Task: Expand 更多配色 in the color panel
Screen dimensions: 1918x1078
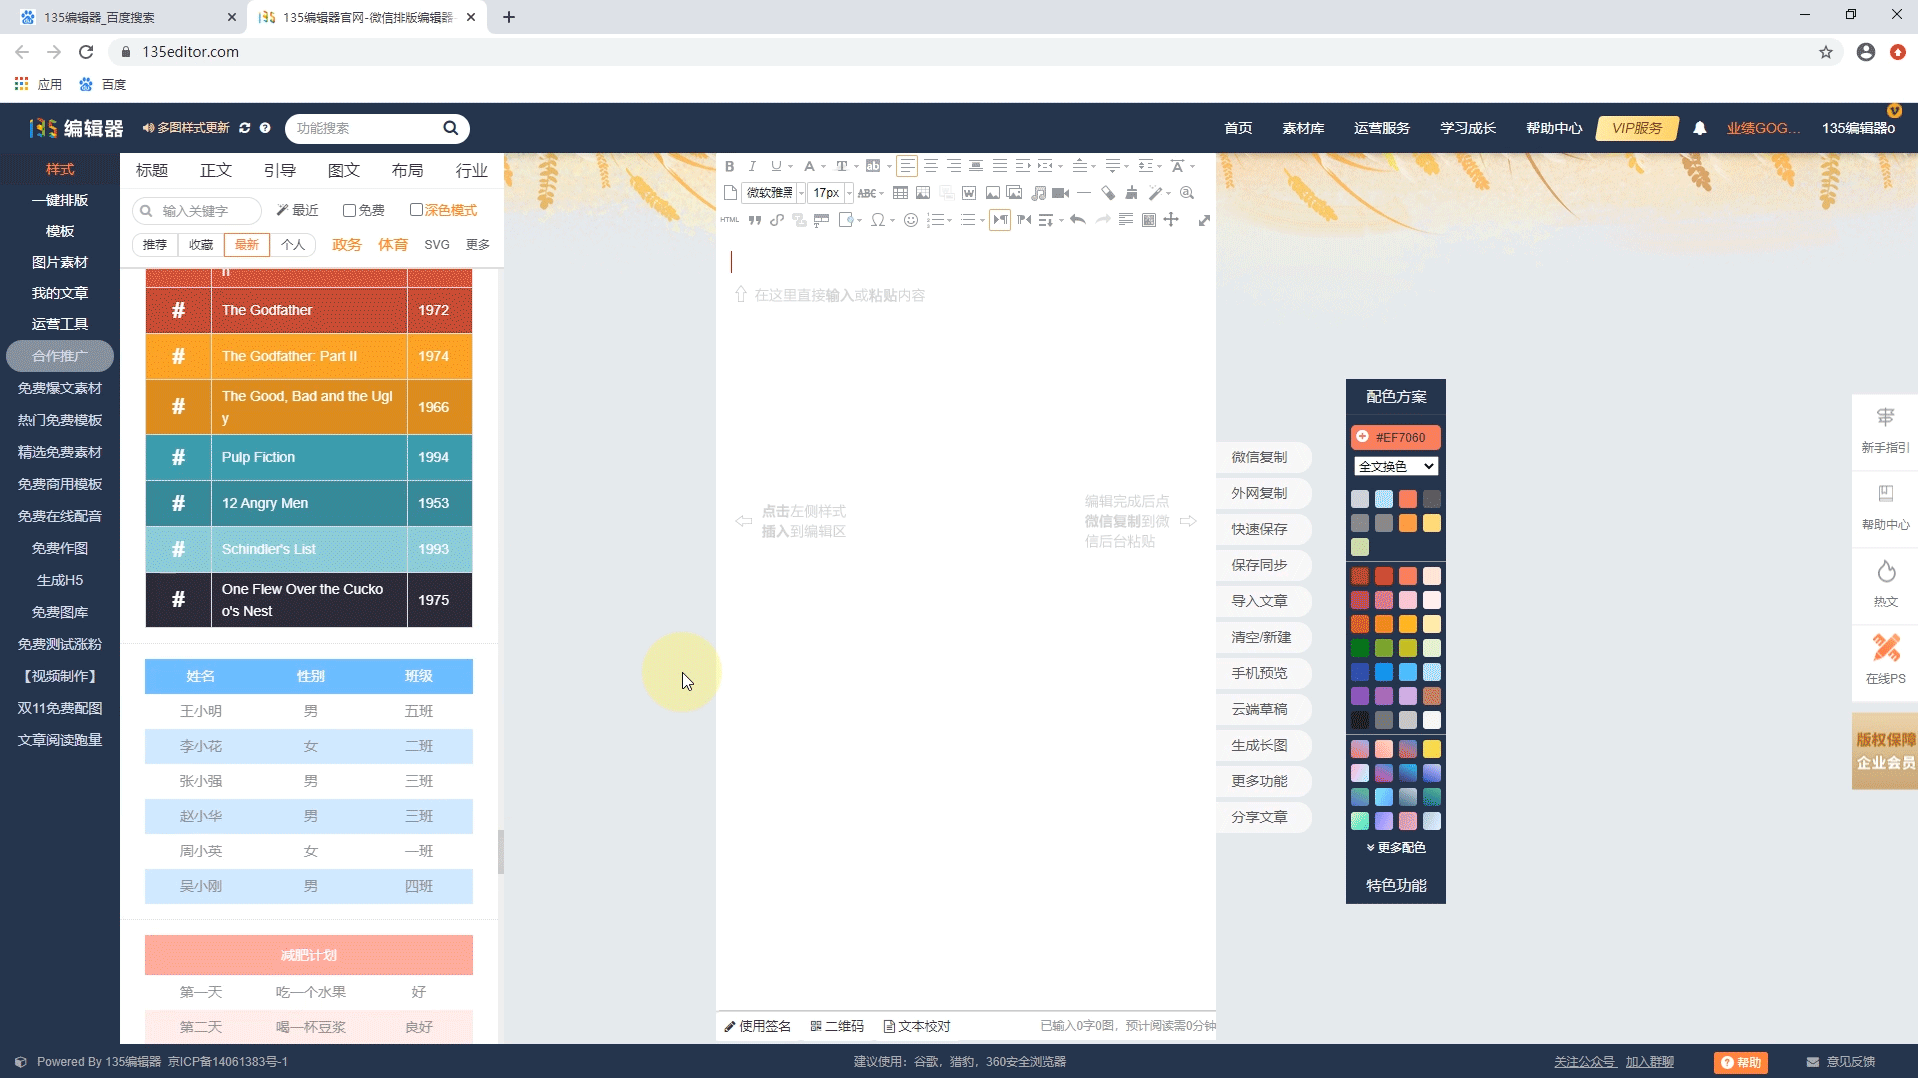Action: [1396, 848]
